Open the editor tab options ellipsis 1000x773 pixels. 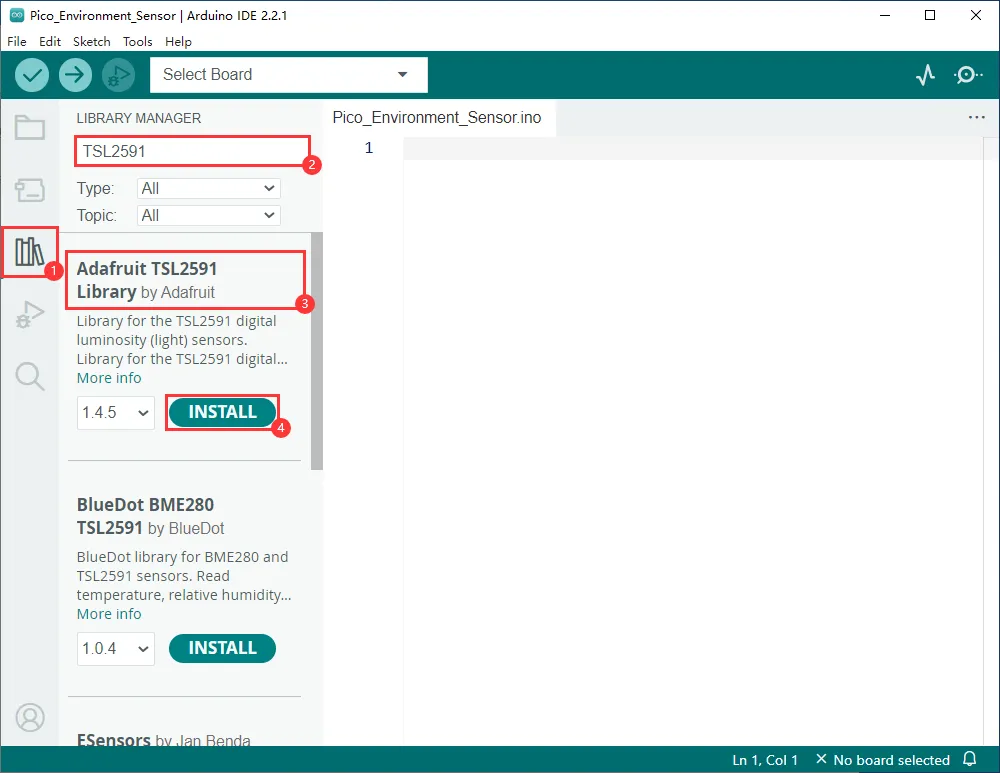click(976, 117)
